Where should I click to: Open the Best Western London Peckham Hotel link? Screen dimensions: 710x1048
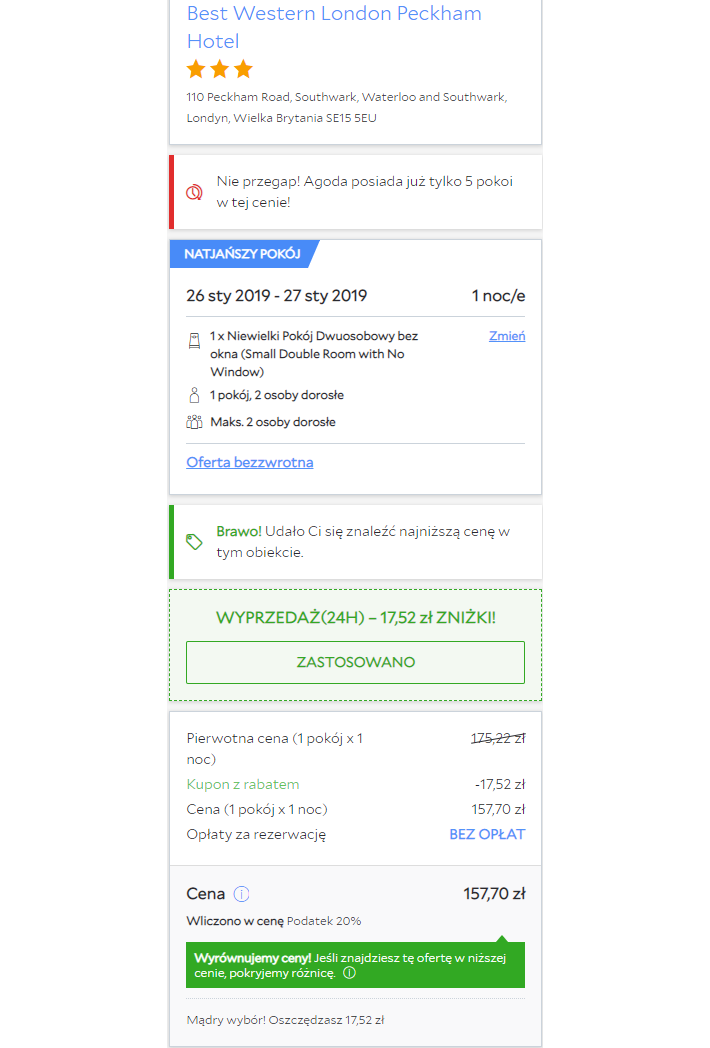[x=333, y=27]
